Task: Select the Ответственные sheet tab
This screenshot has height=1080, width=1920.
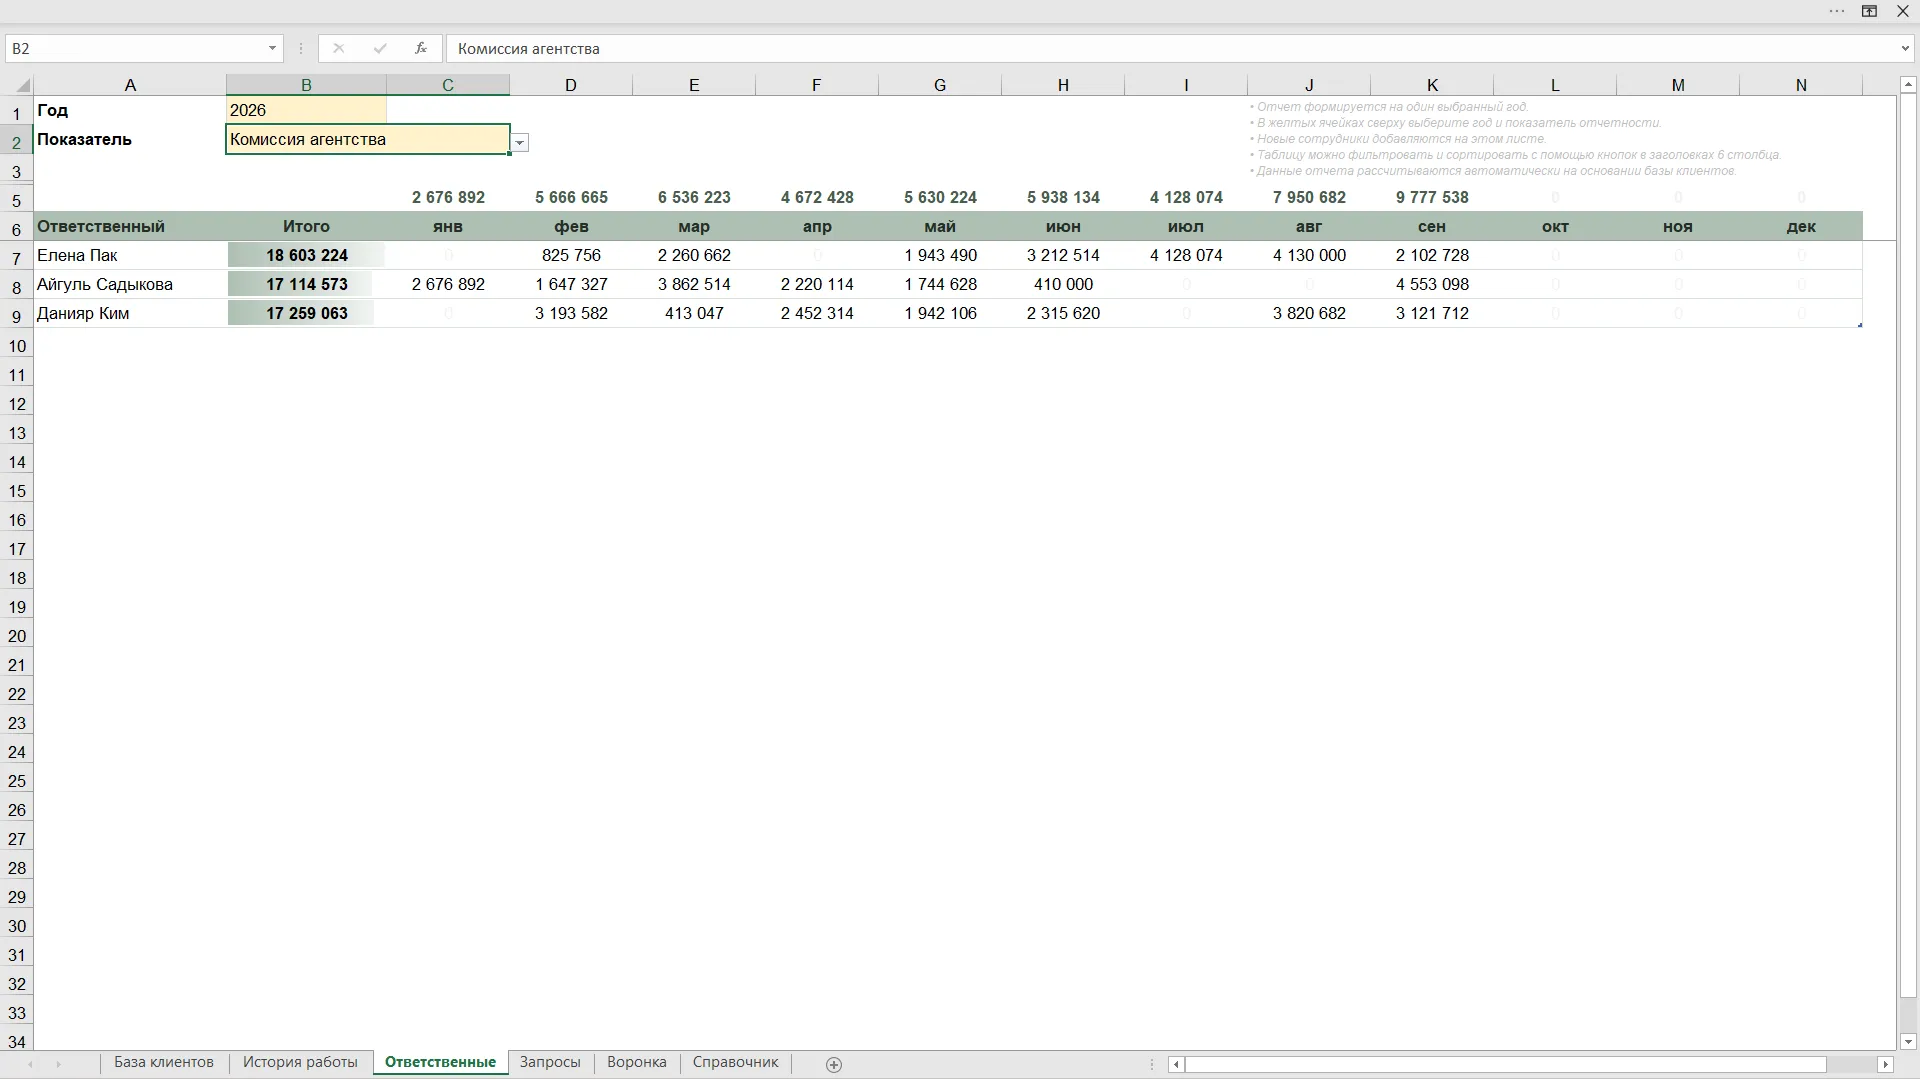Action: 440,1062
